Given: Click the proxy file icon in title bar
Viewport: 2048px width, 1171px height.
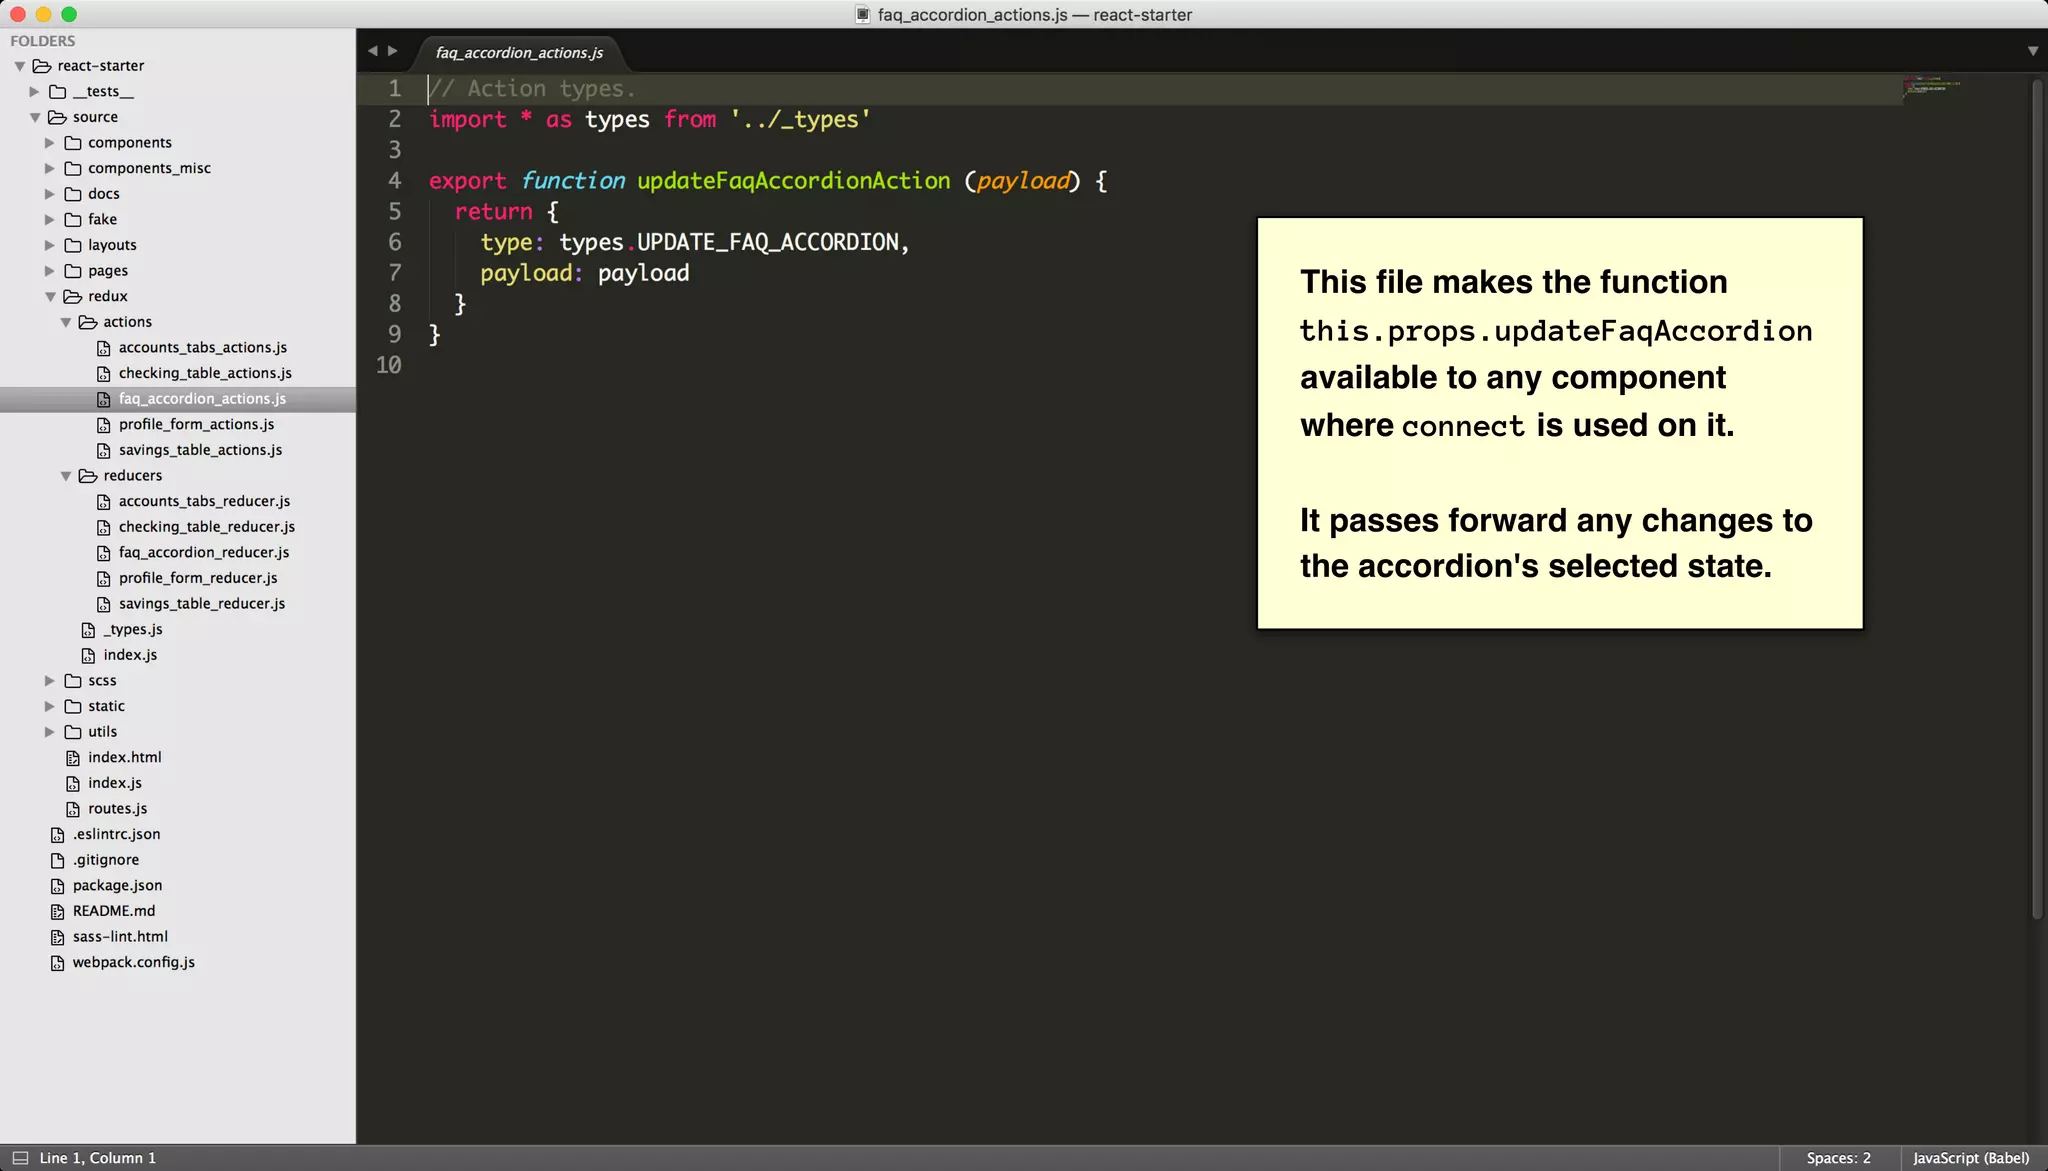Looking at the screenshot, I should tap(863, 15).
